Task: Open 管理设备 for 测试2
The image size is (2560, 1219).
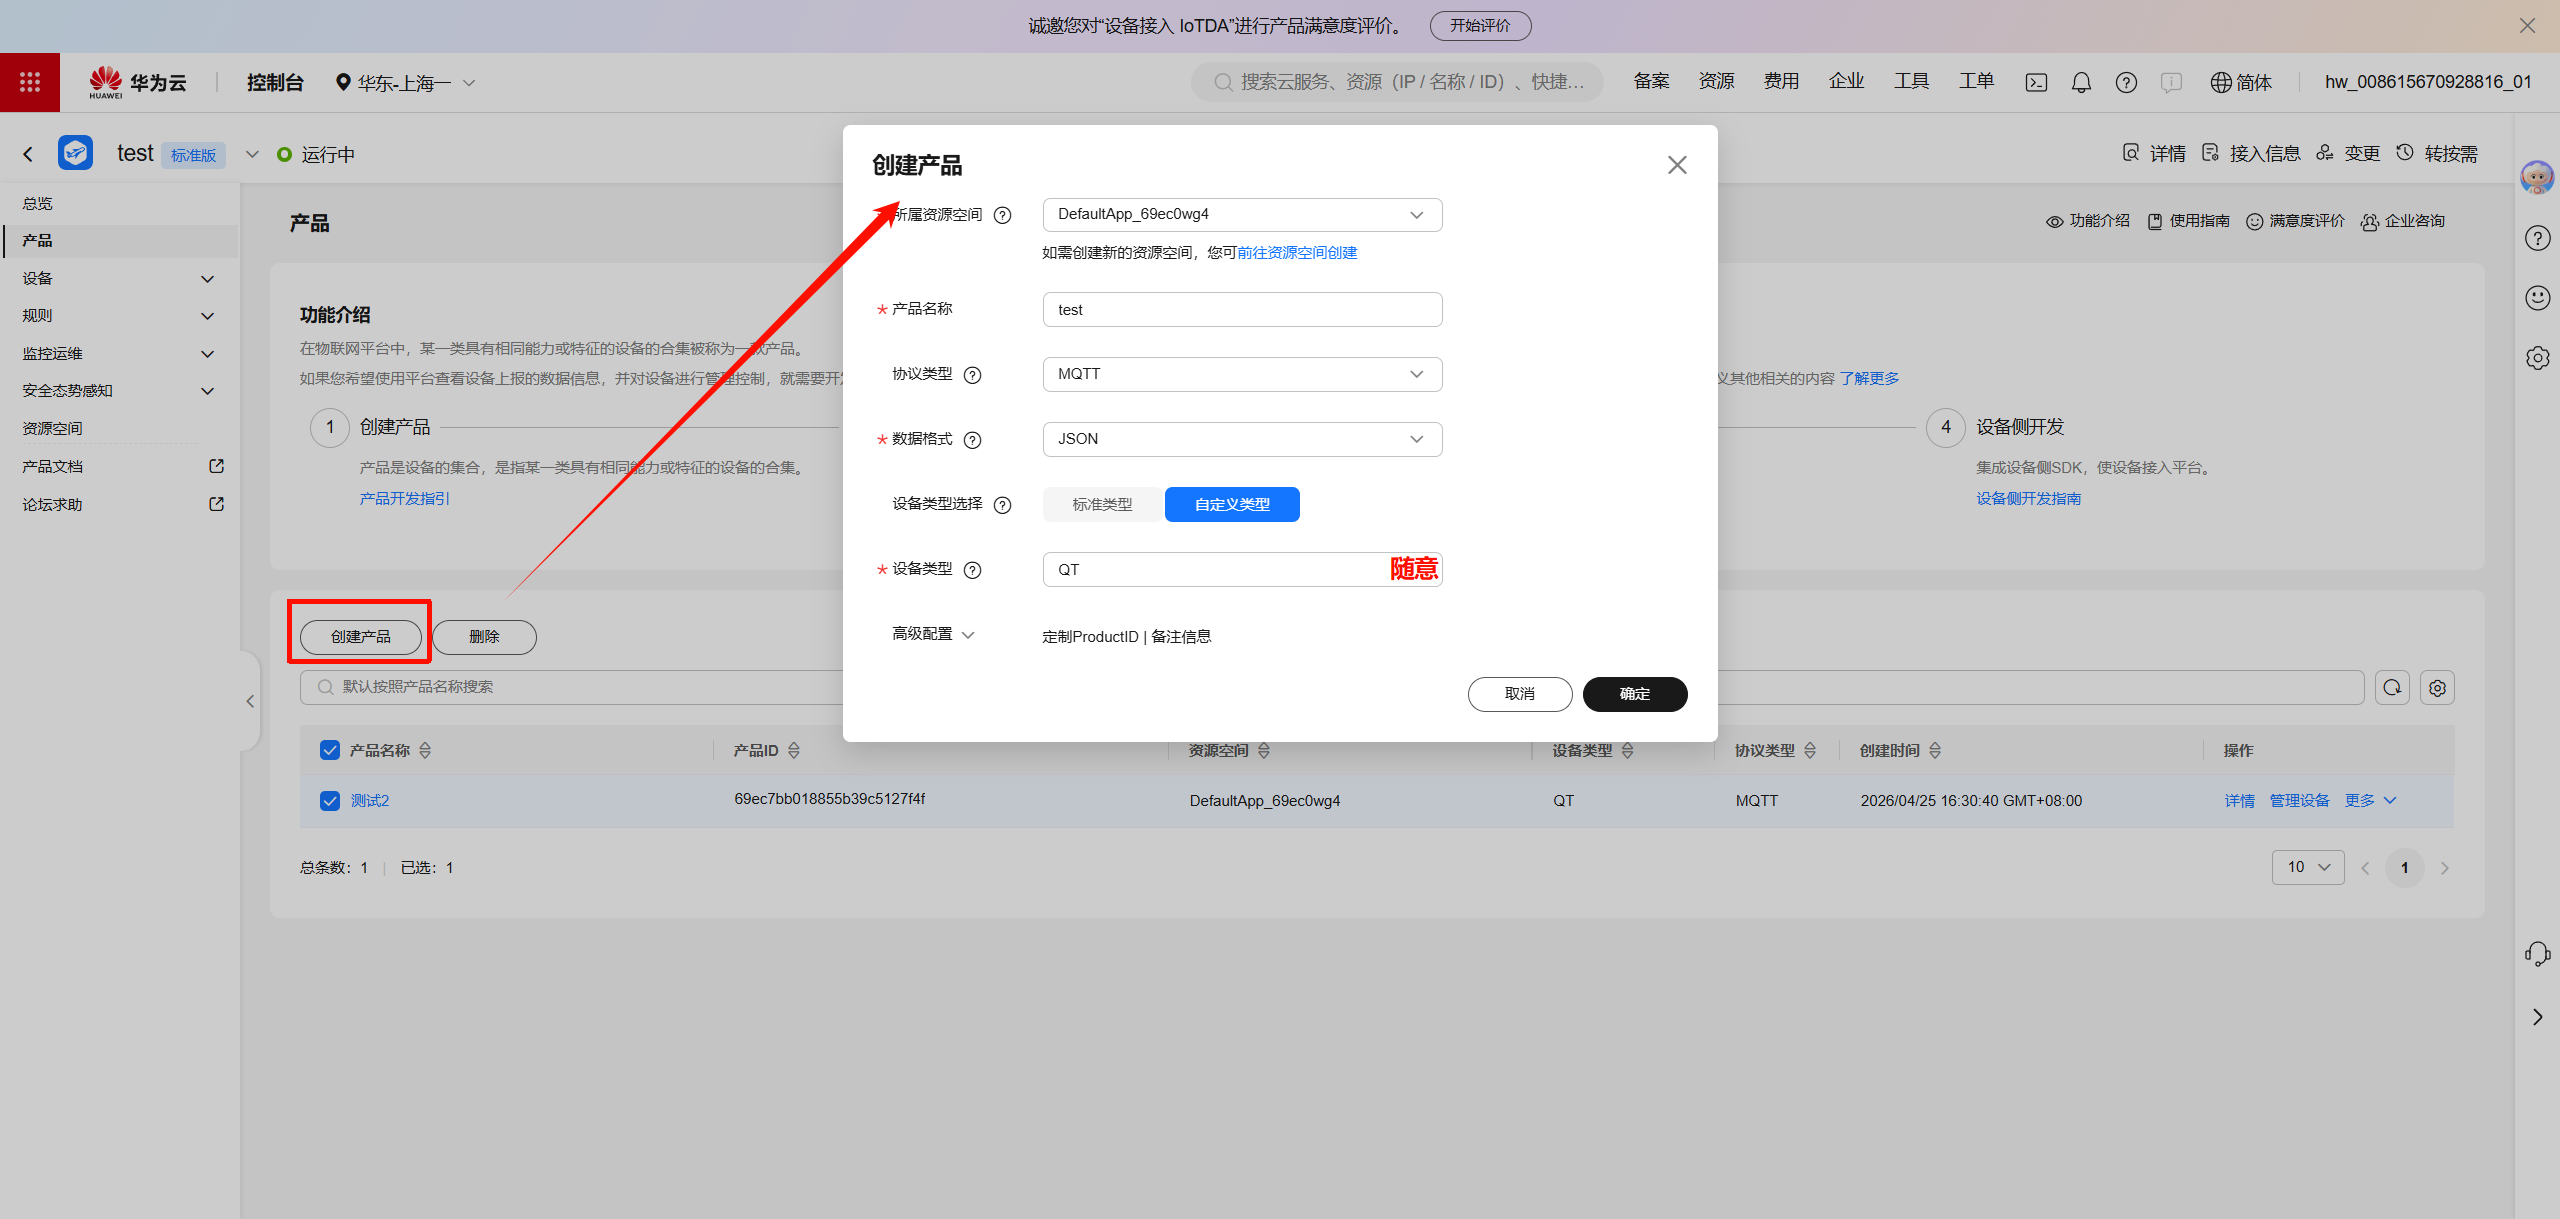Action: [x=2299, y=800]
